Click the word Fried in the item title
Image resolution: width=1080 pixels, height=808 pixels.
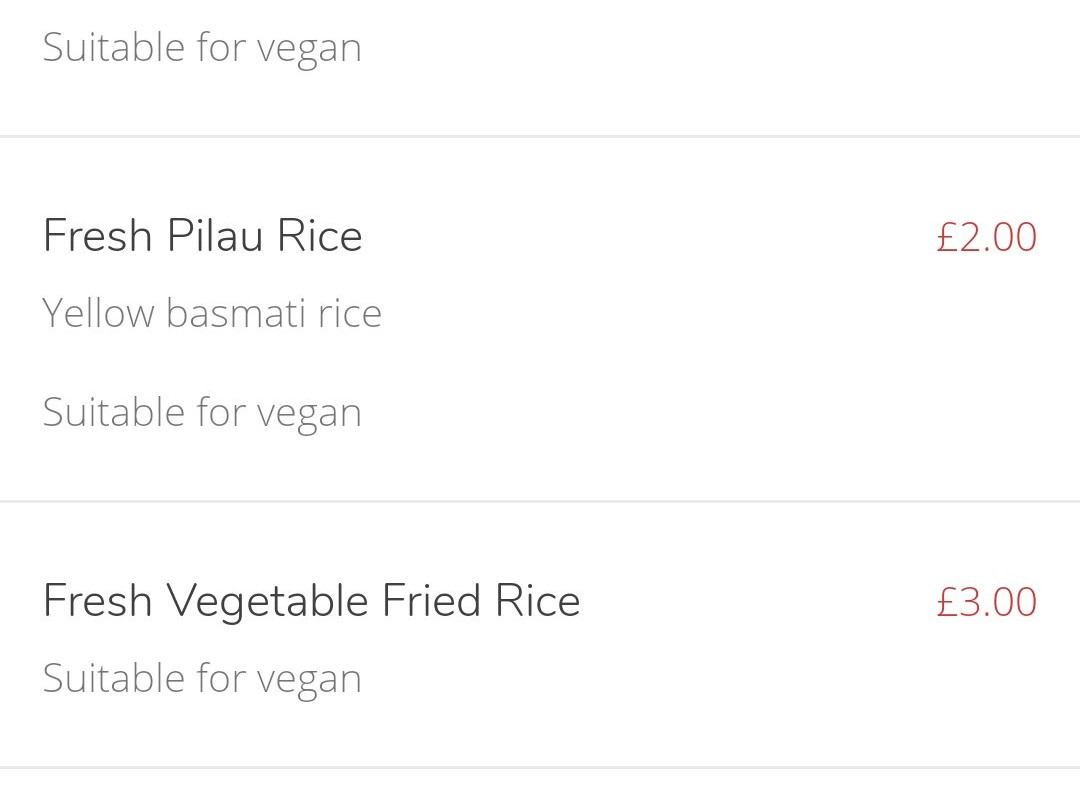click(431, 600)
